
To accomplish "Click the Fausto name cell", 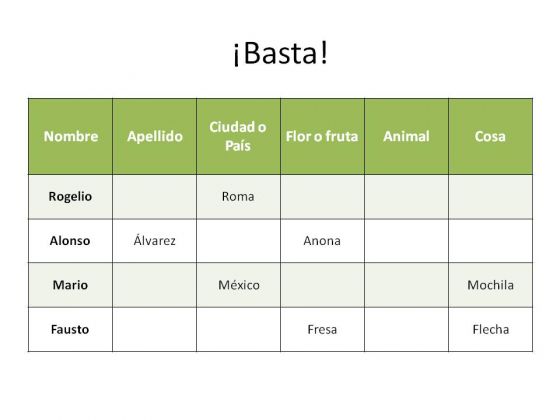I will pyautogui.click(x=70, y=329).
